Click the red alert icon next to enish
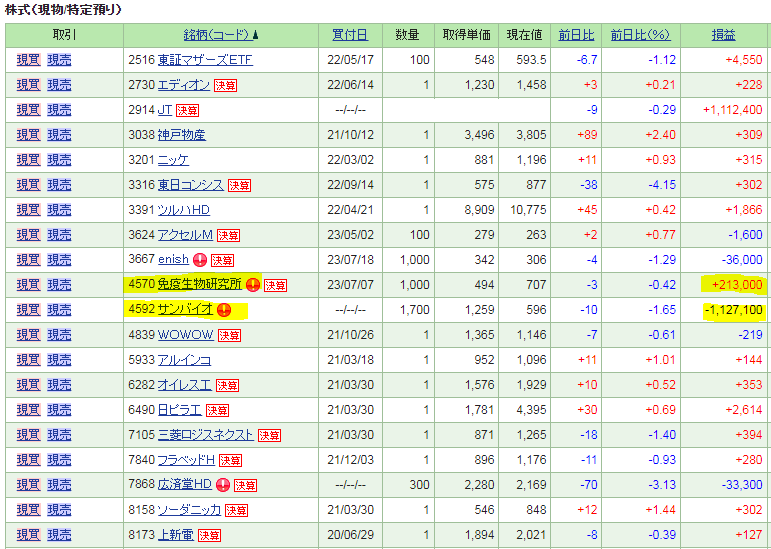The image size is (771, 549). pyautogui.click(x=200, y=260)
